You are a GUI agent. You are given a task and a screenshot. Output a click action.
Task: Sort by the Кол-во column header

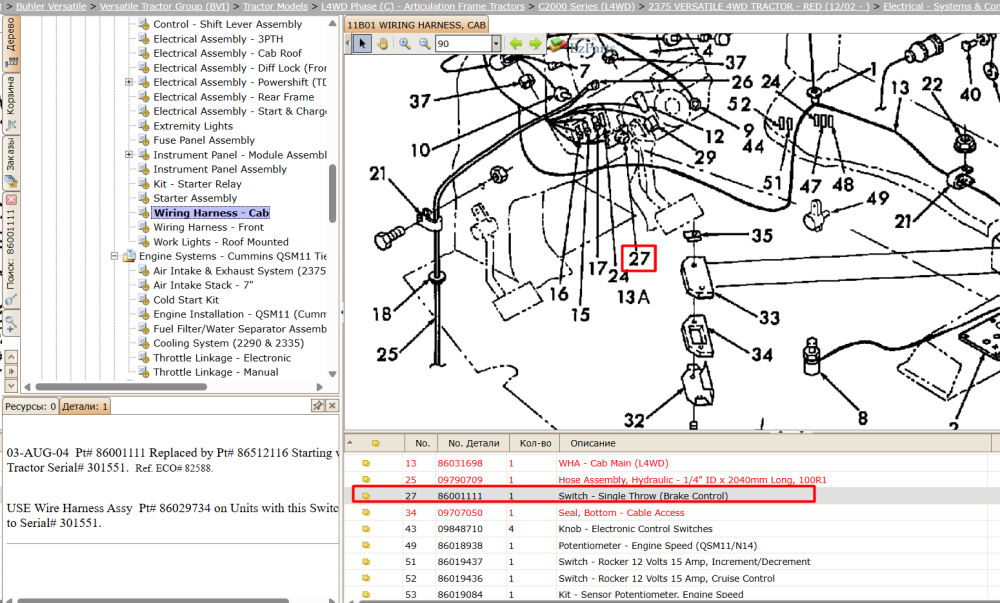[x=535, y=443]
